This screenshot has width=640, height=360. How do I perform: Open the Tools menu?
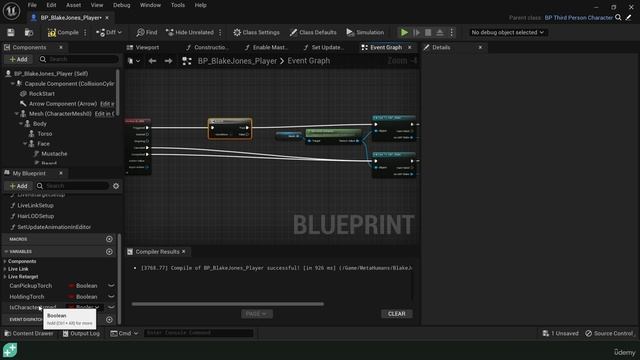pyautogui.click(x=178, y=5)
